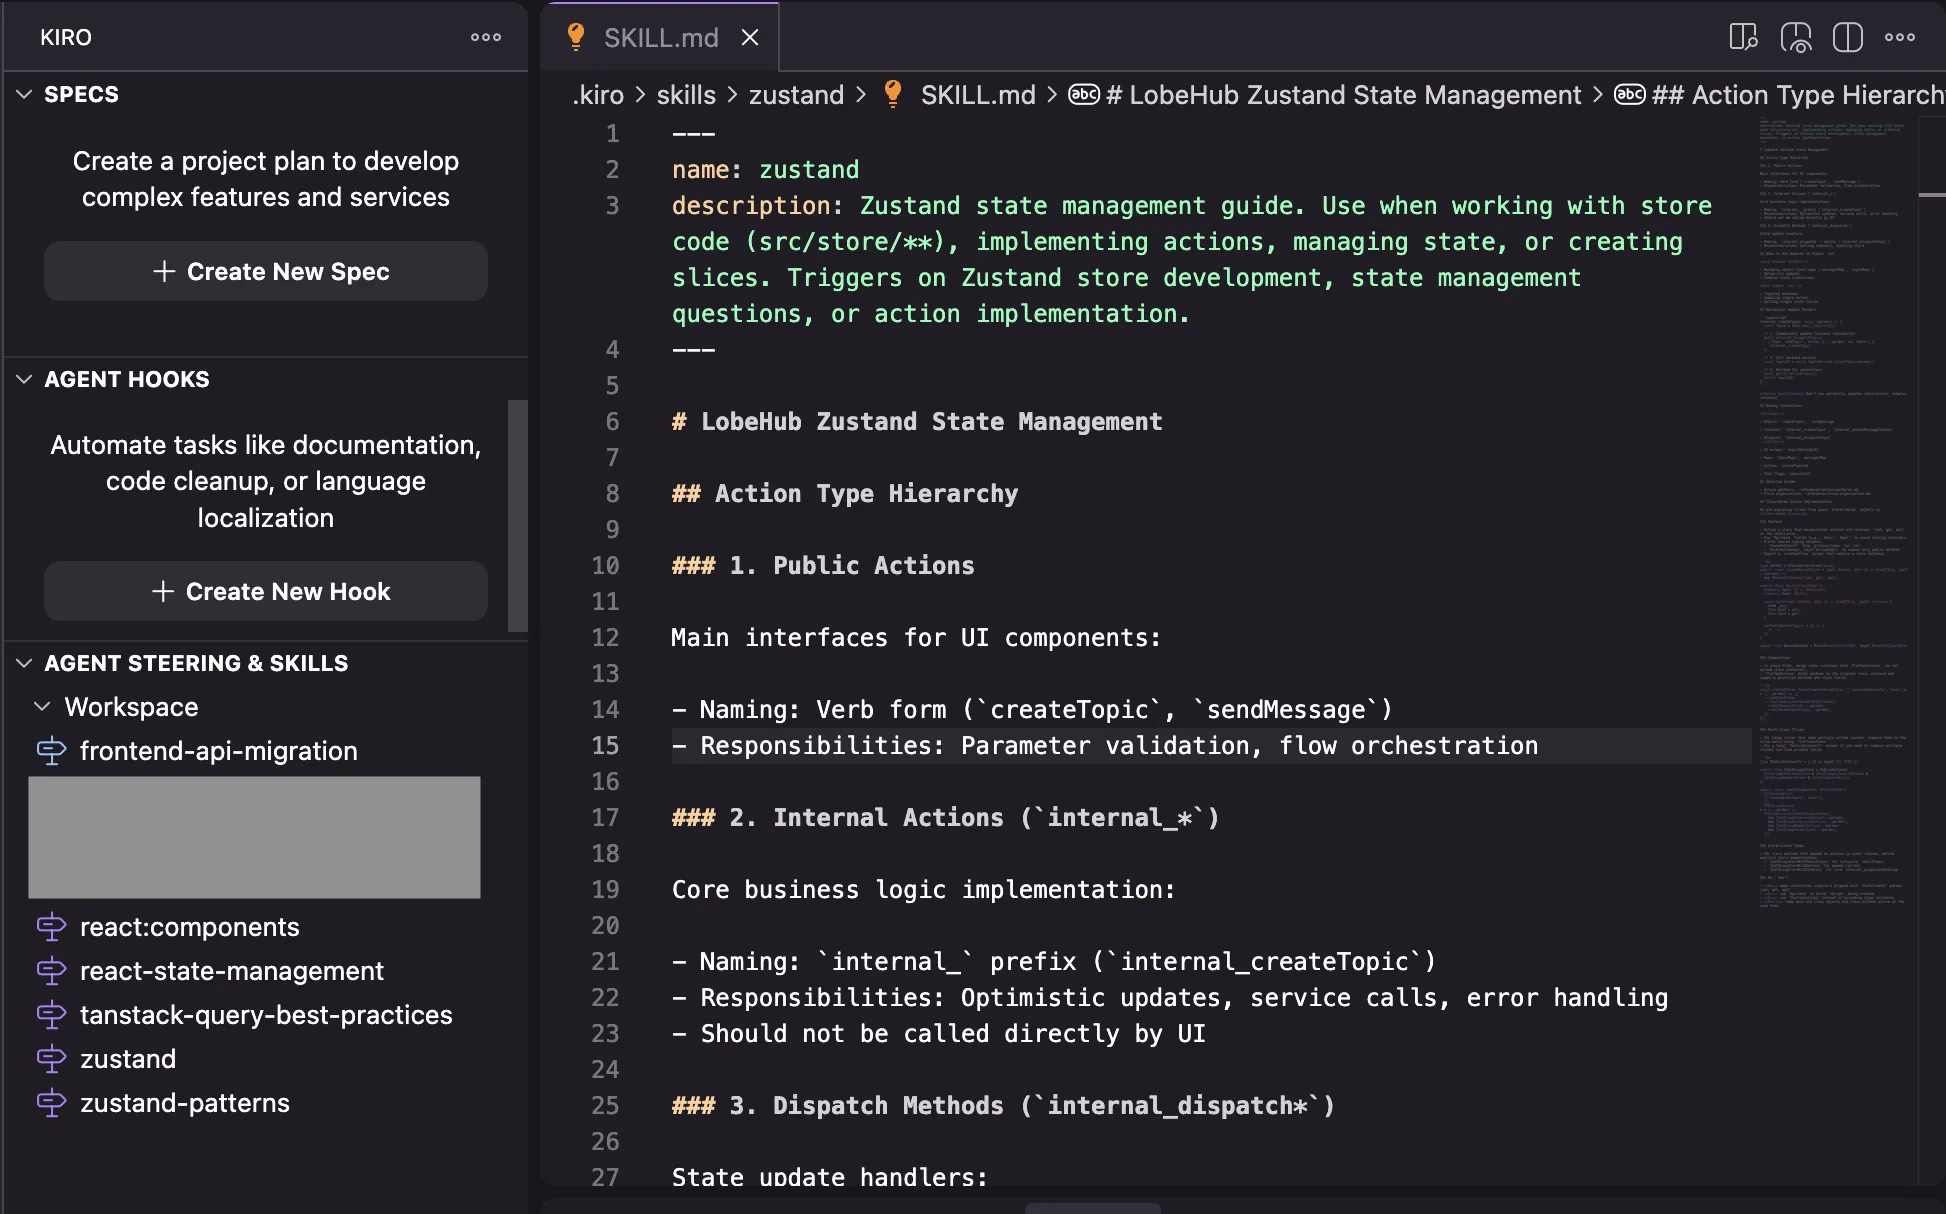Click LobeHub Zustand State Management breadcrumb
Viewport: 1946px width, 1214px height.
point(1344,95)
